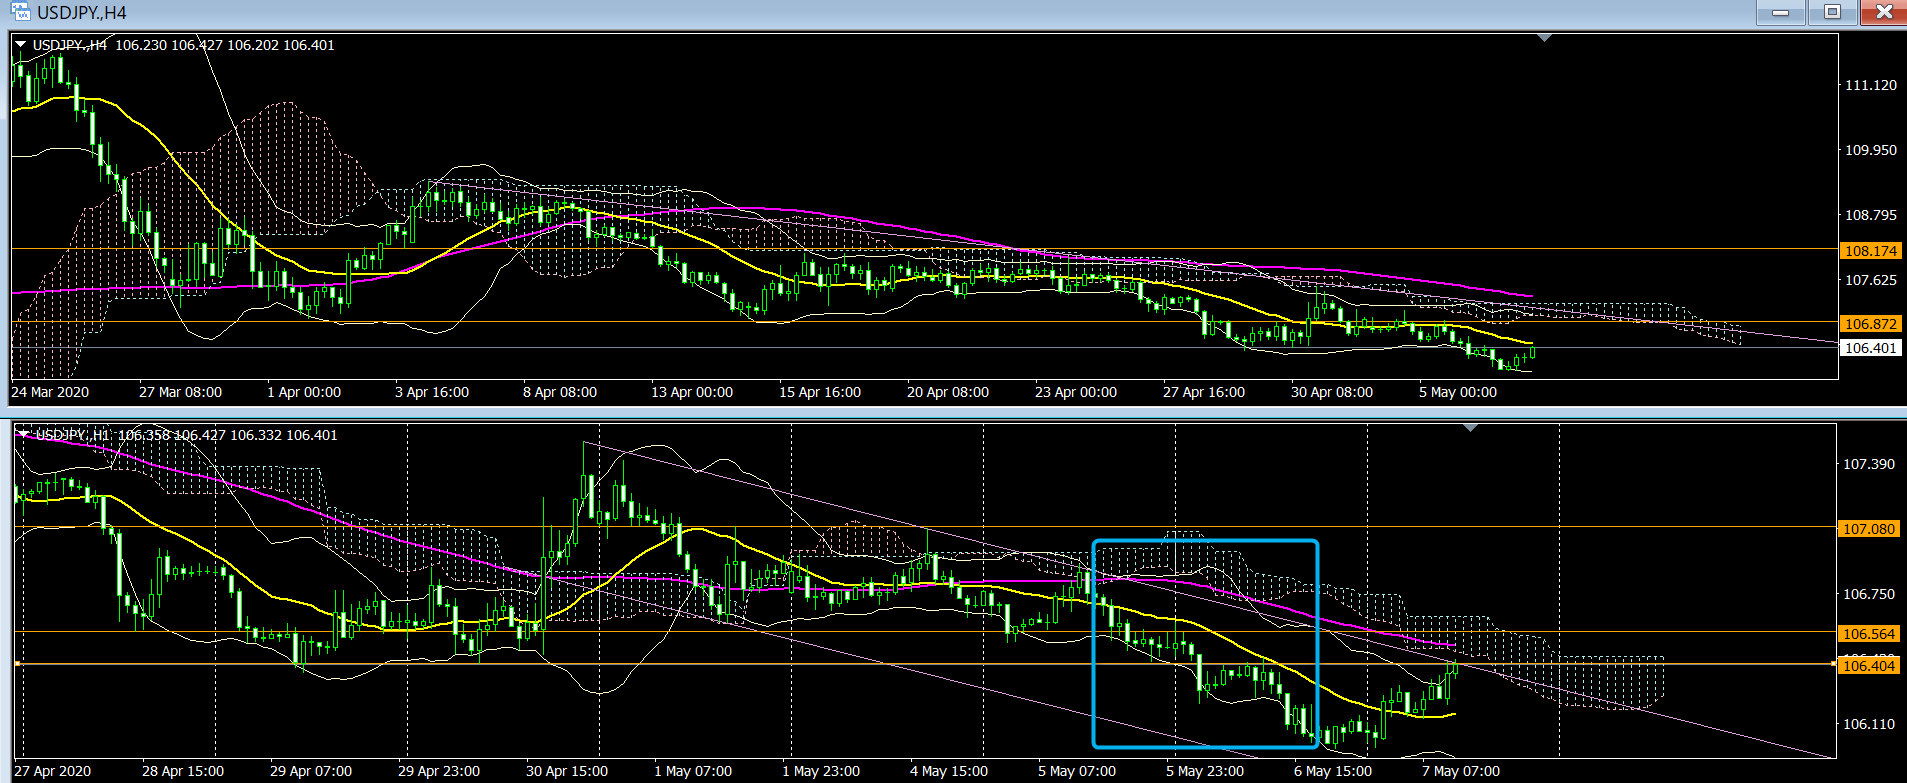The width and height of the screenshot is (1907, 783).
Task: Click the 111.120 value on H4 price axis
Action: click(x=1871, y=85)
